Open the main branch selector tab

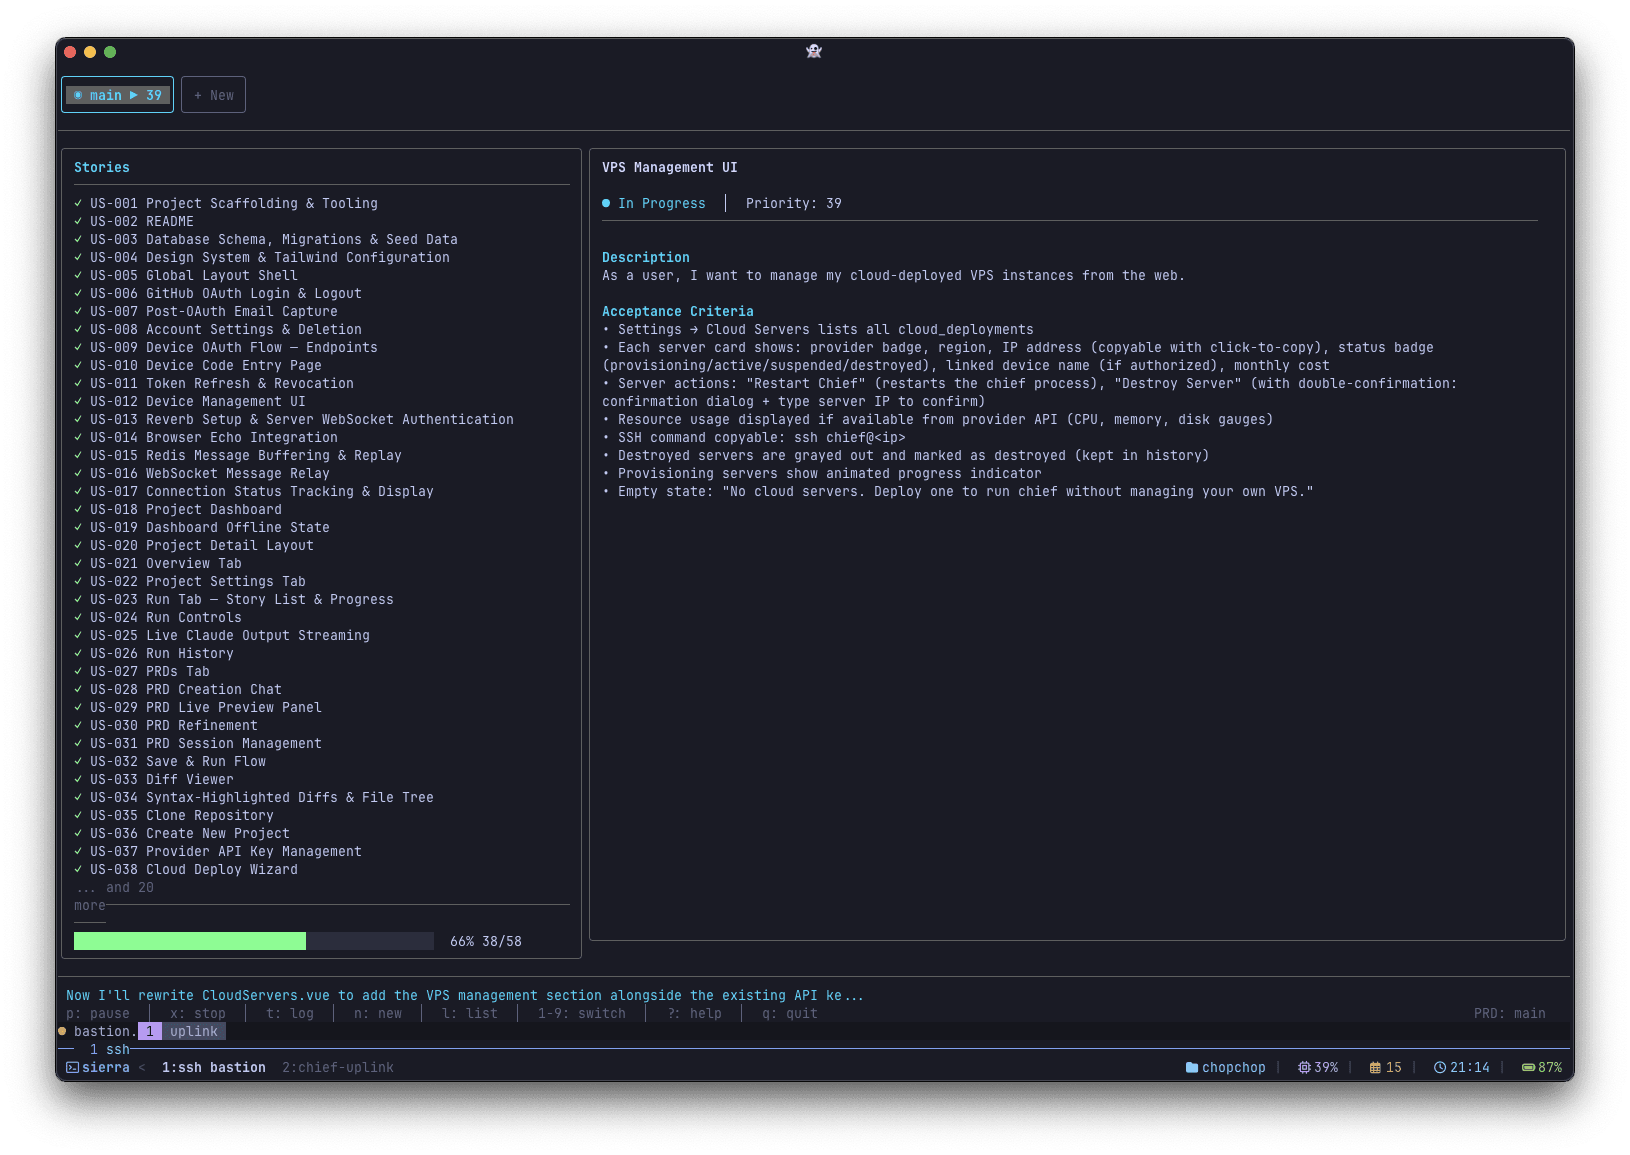coord(117,94)
